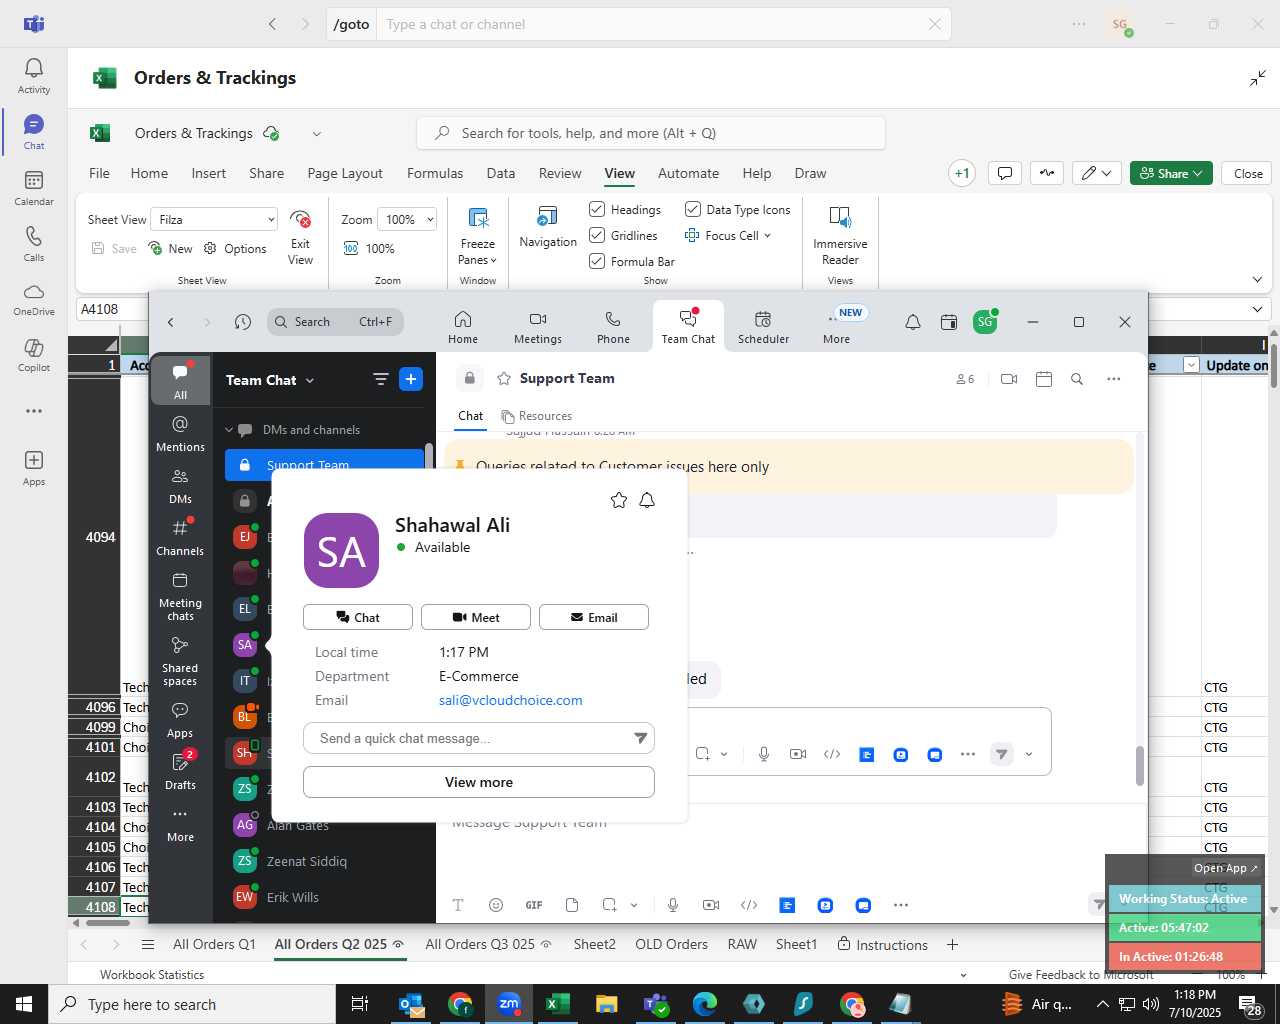
Task: Click View more on contact card
Action: [x=479, y=782]
